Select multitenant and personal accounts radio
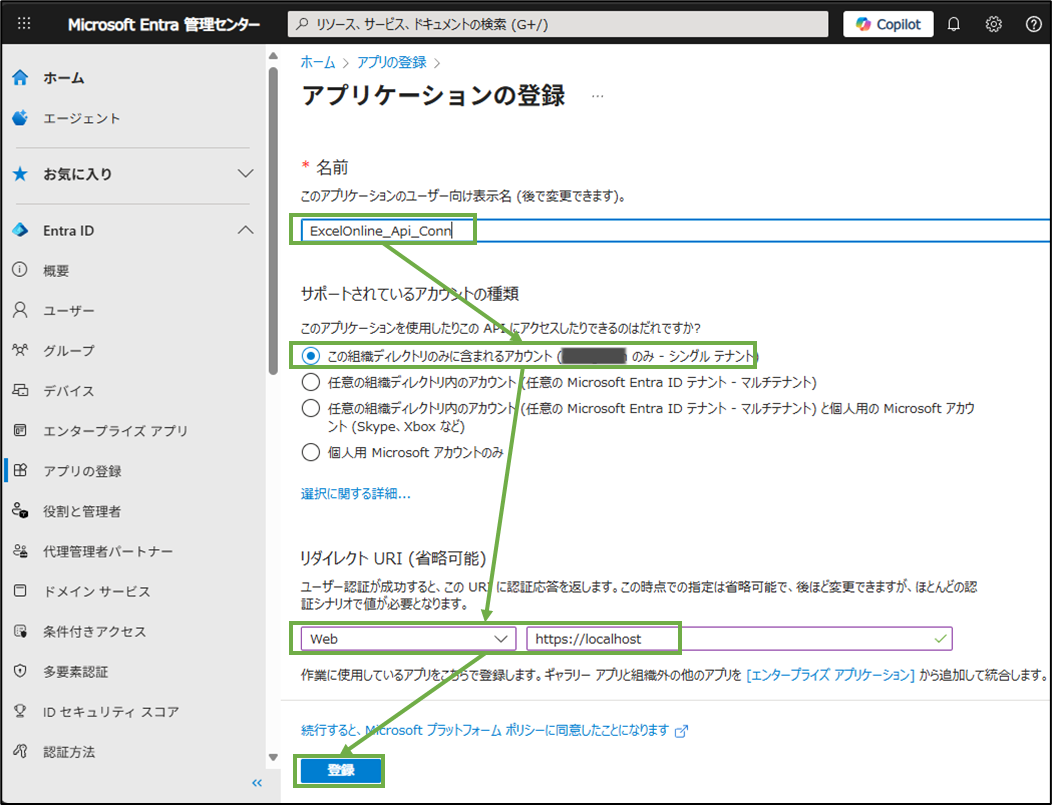Image resolution: width=1052 pixels, height=805 pixels. pyautogui.click(x=311, y=408)
